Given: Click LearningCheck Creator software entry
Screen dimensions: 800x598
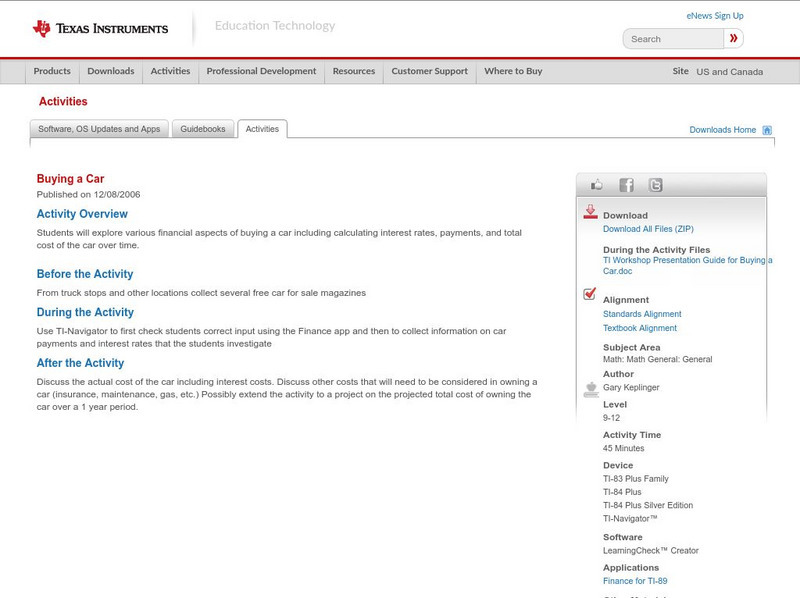Looking at the screenshot, I should 651,551.
